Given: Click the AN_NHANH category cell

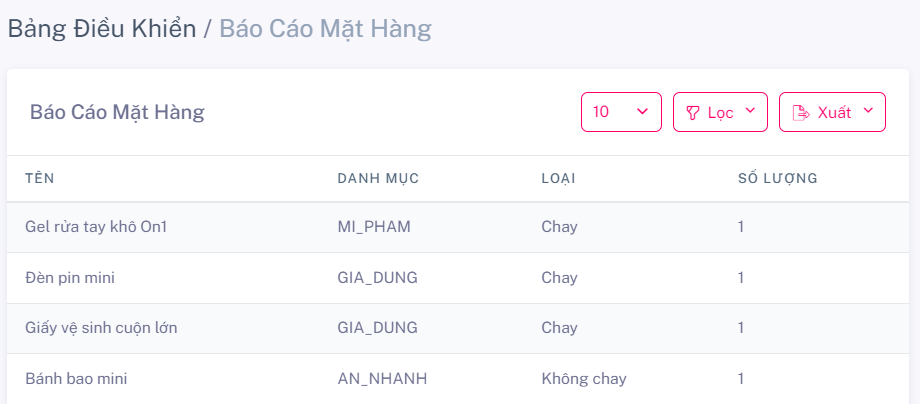Looking at the screenshot, I should click(382, 379).
